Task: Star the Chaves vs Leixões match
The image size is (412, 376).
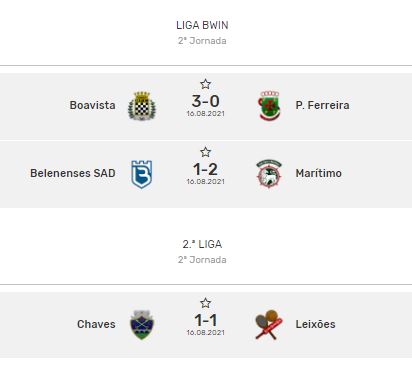Action: tap(205, 303)
